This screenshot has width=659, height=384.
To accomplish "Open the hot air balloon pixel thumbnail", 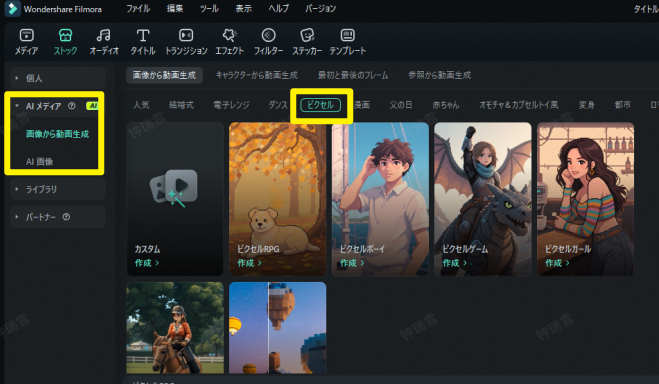I will point(277,328).
